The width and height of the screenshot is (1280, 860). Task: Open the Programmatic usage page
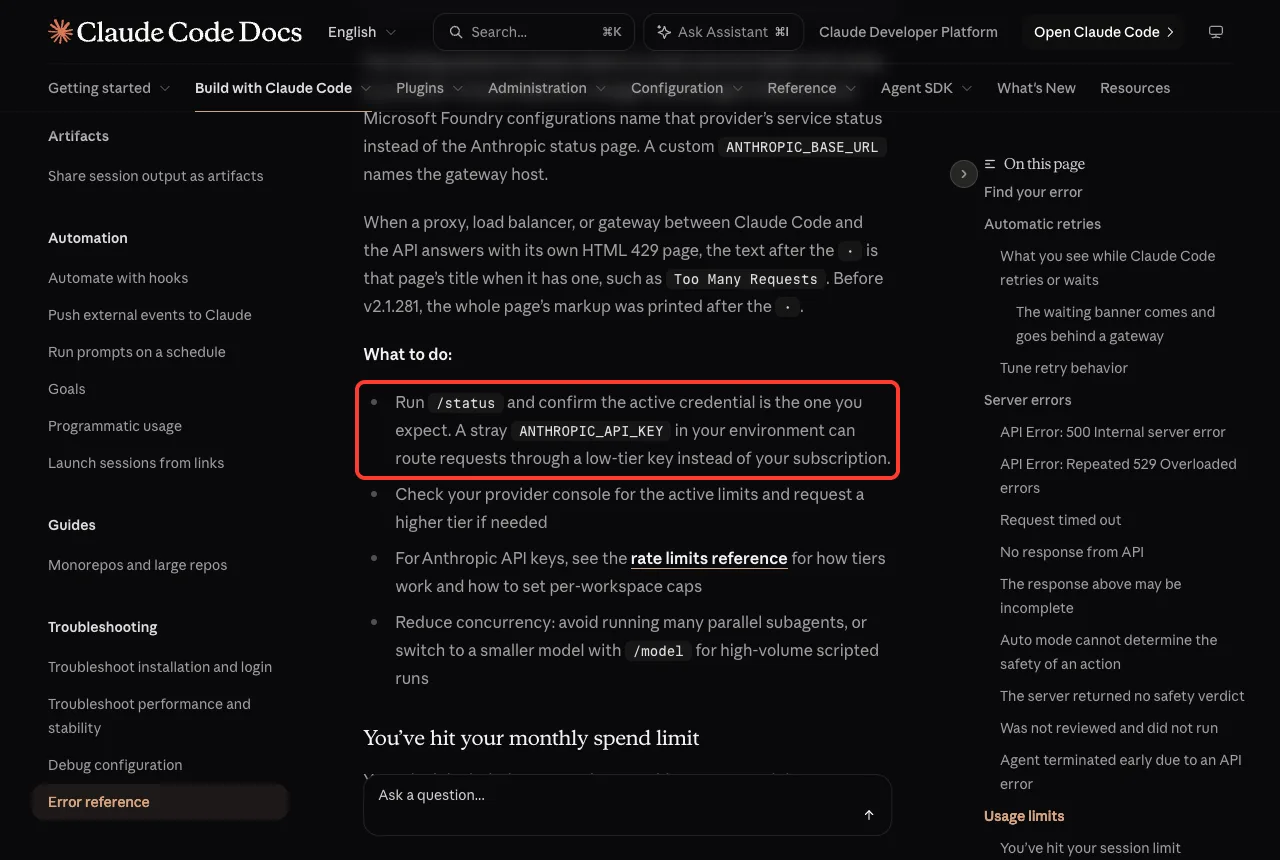[115, 426]
